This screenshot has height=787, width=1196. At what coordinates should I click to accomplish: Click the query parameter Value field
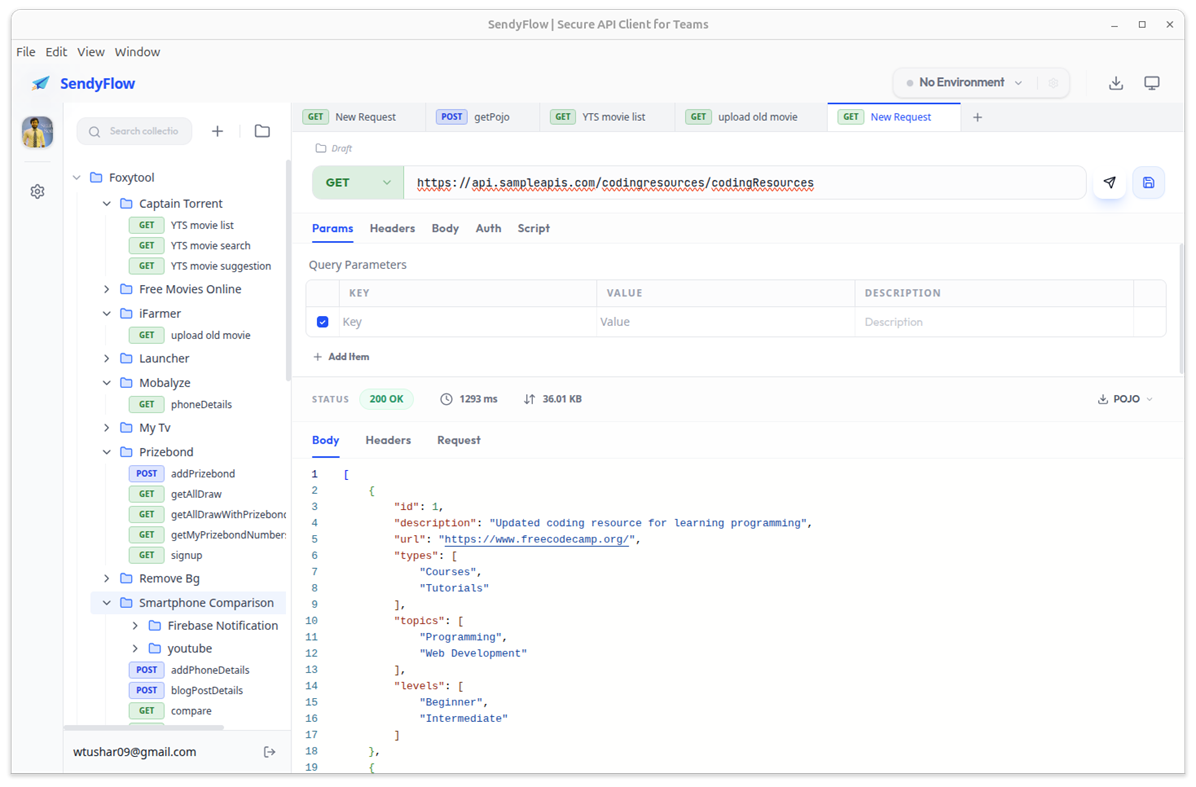pos(725,322)
